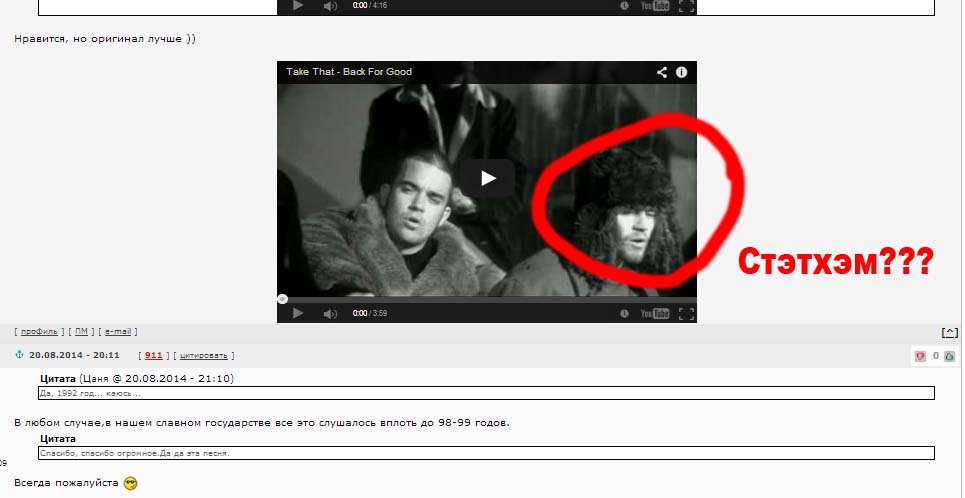Open info icon on Take That video

click(681, 72)
